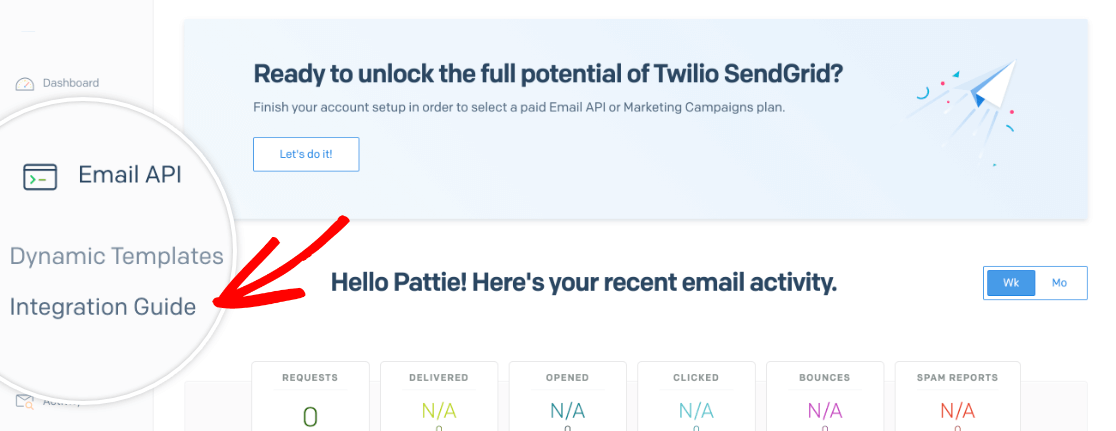The height and width of the screenshot is (431, 1116).
Task: Click the "Hello Pattie!" recent activity heading
Action: coord(584,283)
